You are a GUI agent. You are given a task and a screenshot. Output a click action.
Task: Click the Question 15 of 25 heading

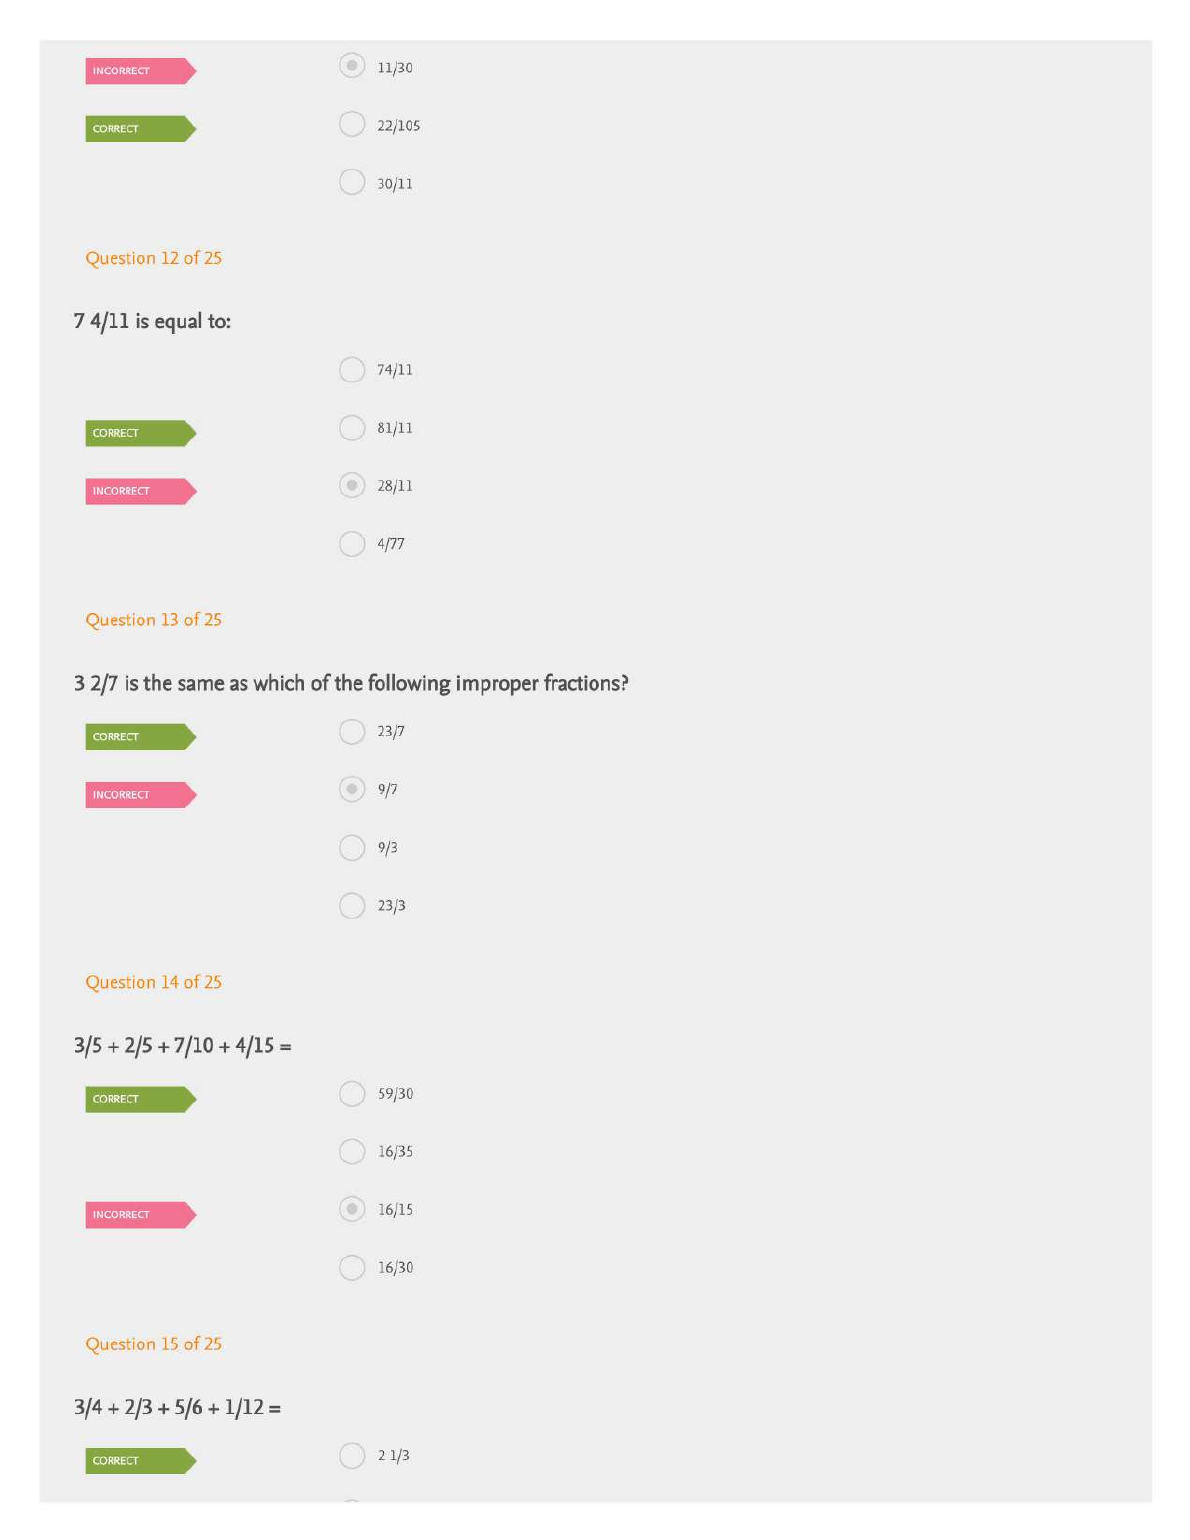pos(153,1344)
